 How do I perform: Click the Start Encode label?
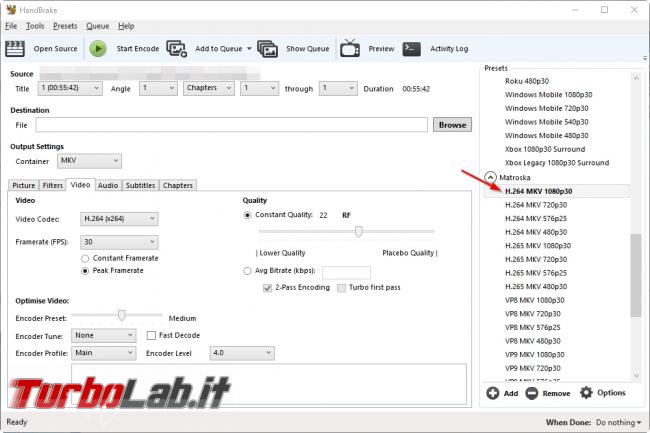coord(138,49)
